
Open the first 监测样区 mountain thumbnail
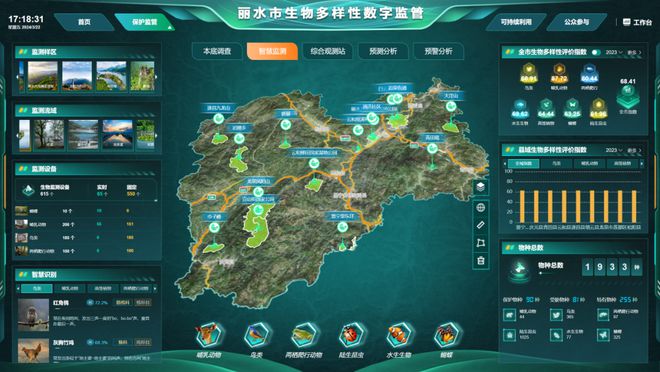click(x=43, y=76)
